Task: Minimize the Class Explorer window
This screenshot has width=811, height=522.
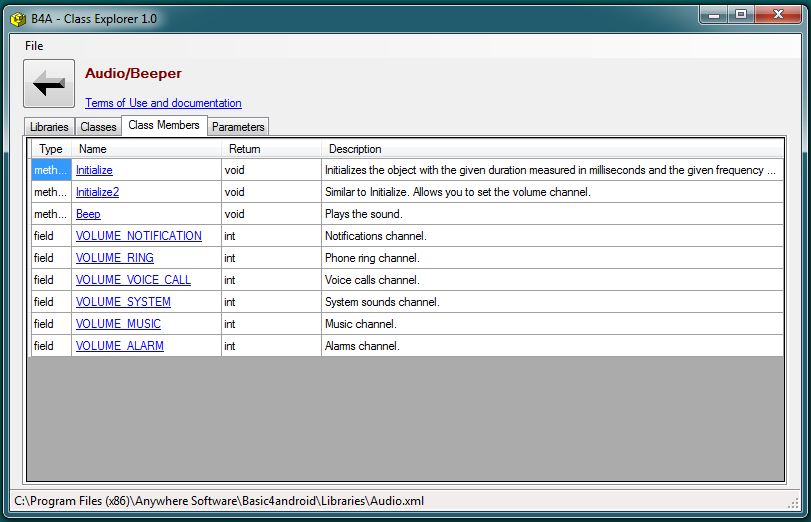Action: (x=714, y=15)
